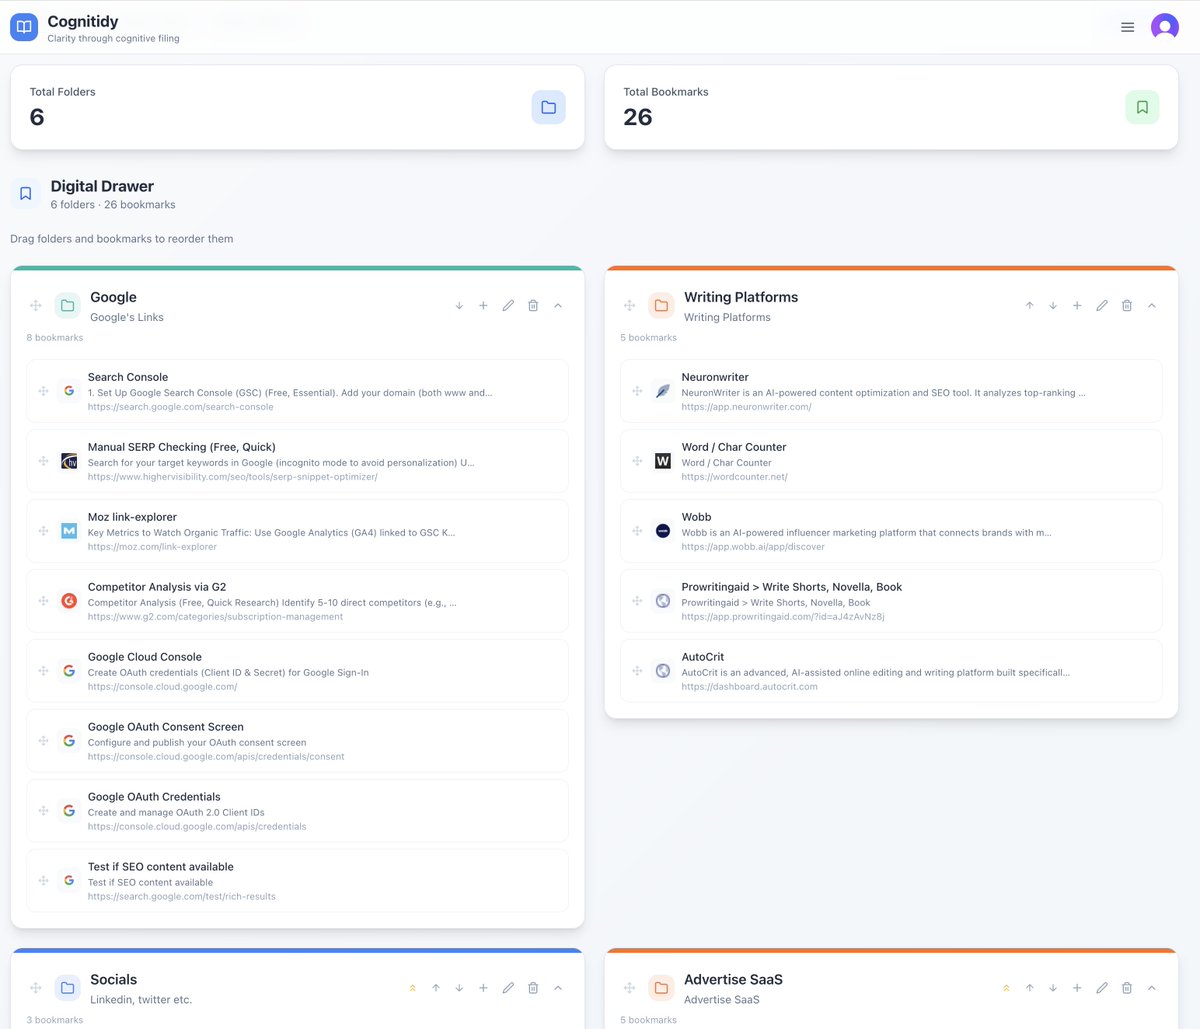Image resolution: width=1200 pixels, height=1029 pixels.
Task: Collapse the Google folder
Action: (x=558, y=306)
